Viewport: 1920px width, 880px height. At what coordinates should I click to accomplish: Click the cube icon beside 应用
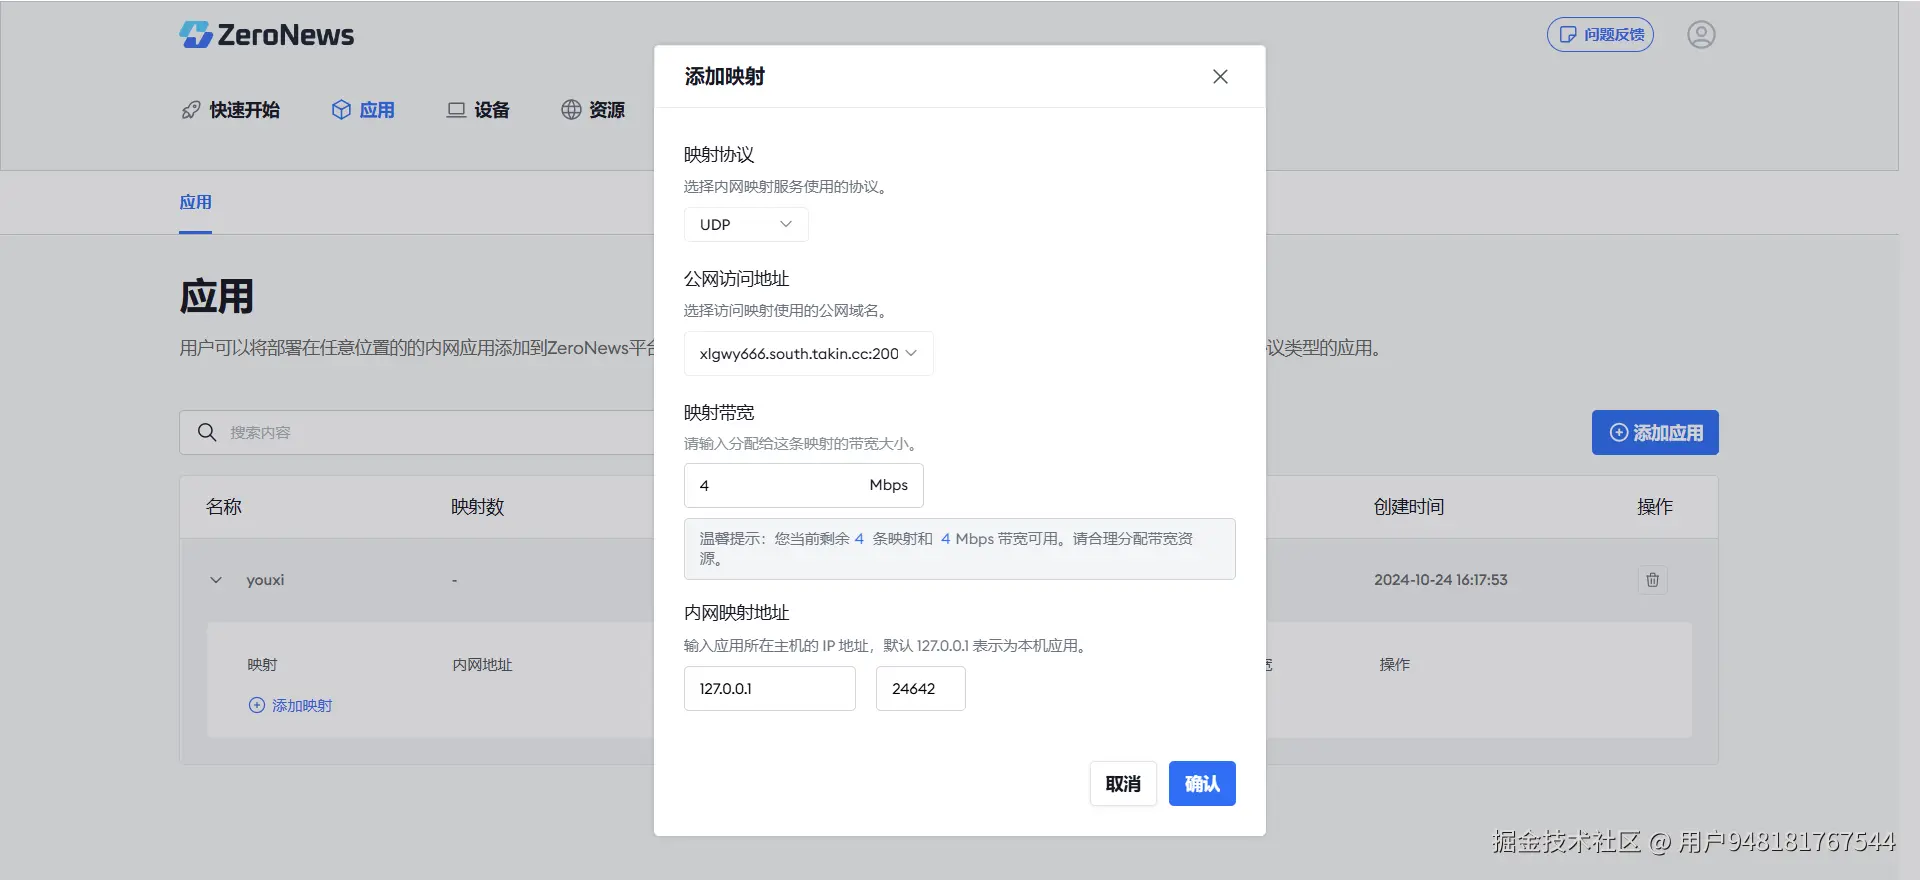click(x=341, y=110)
